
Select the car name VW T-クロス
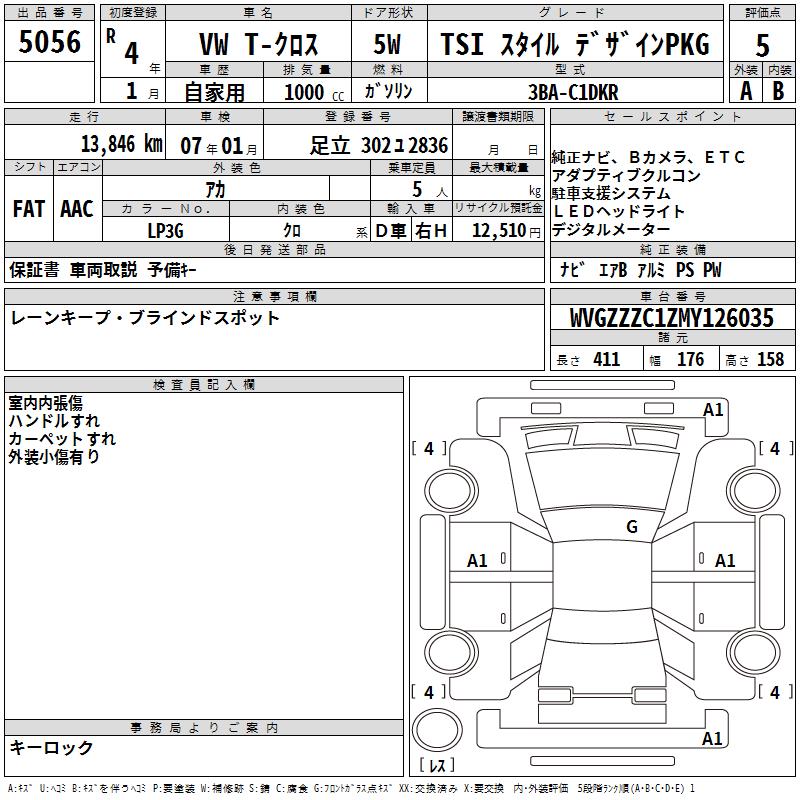click(257, 45)
